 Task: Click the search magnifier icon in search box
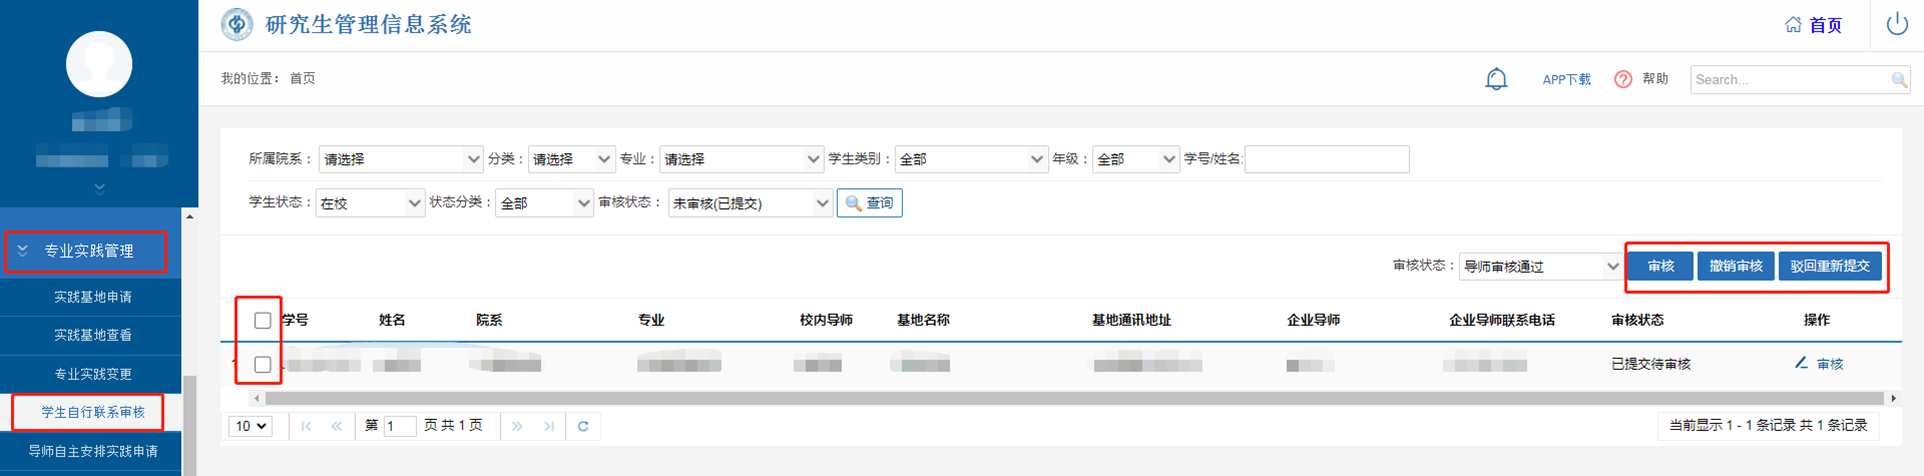point(1899,80)
